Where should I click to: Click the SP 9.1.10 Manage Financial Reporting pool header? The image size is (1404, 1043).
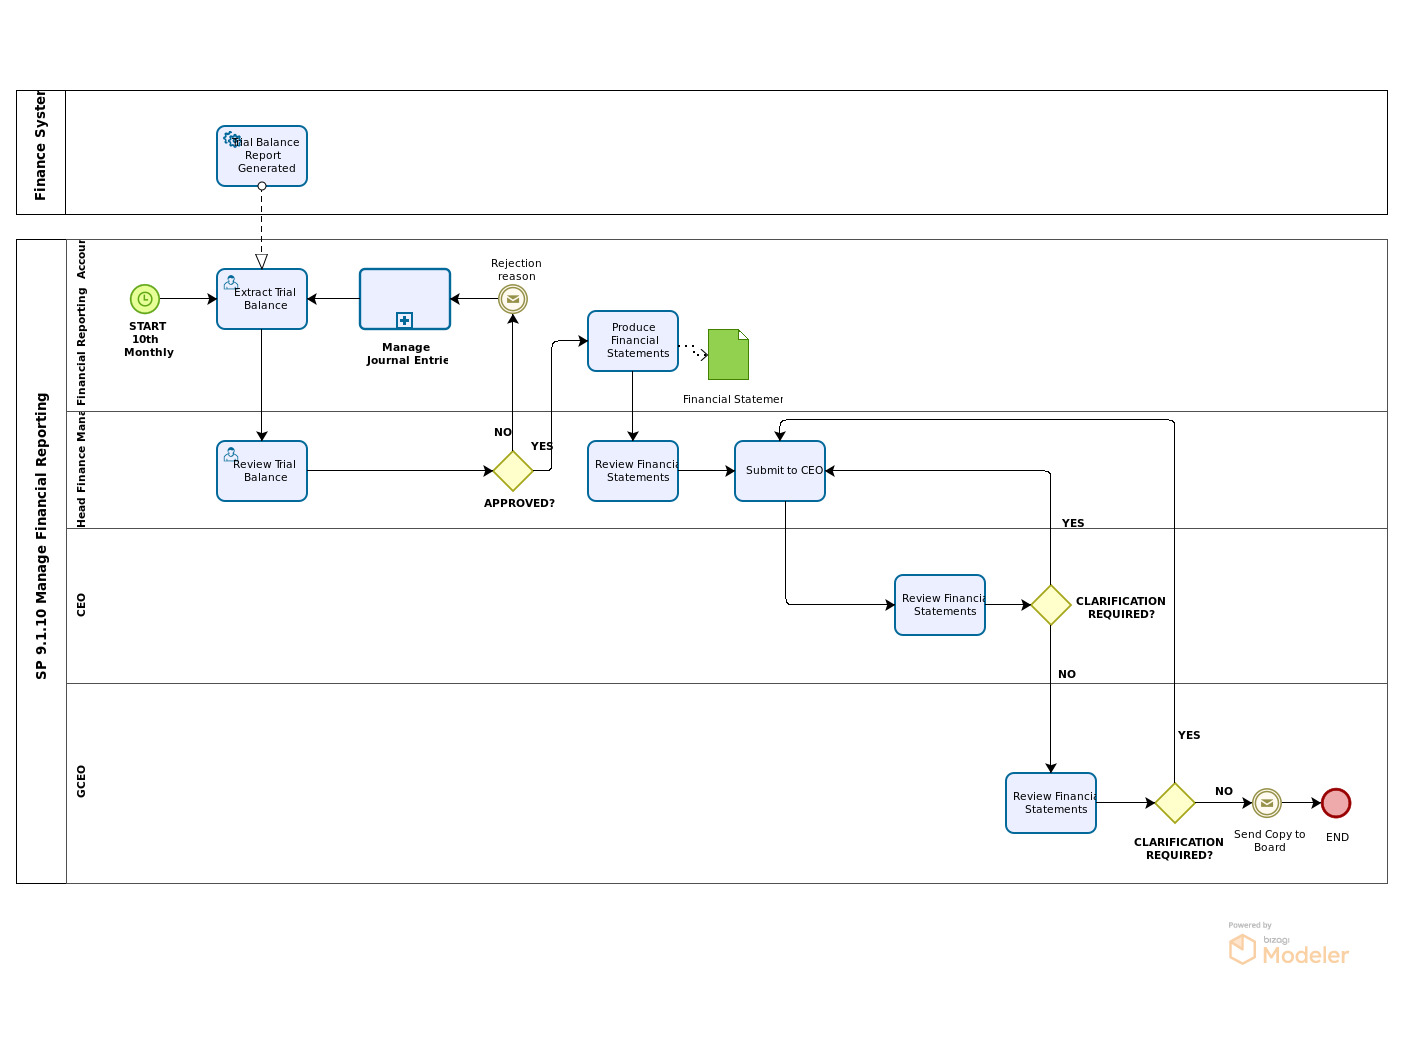(x=41, y=561)
